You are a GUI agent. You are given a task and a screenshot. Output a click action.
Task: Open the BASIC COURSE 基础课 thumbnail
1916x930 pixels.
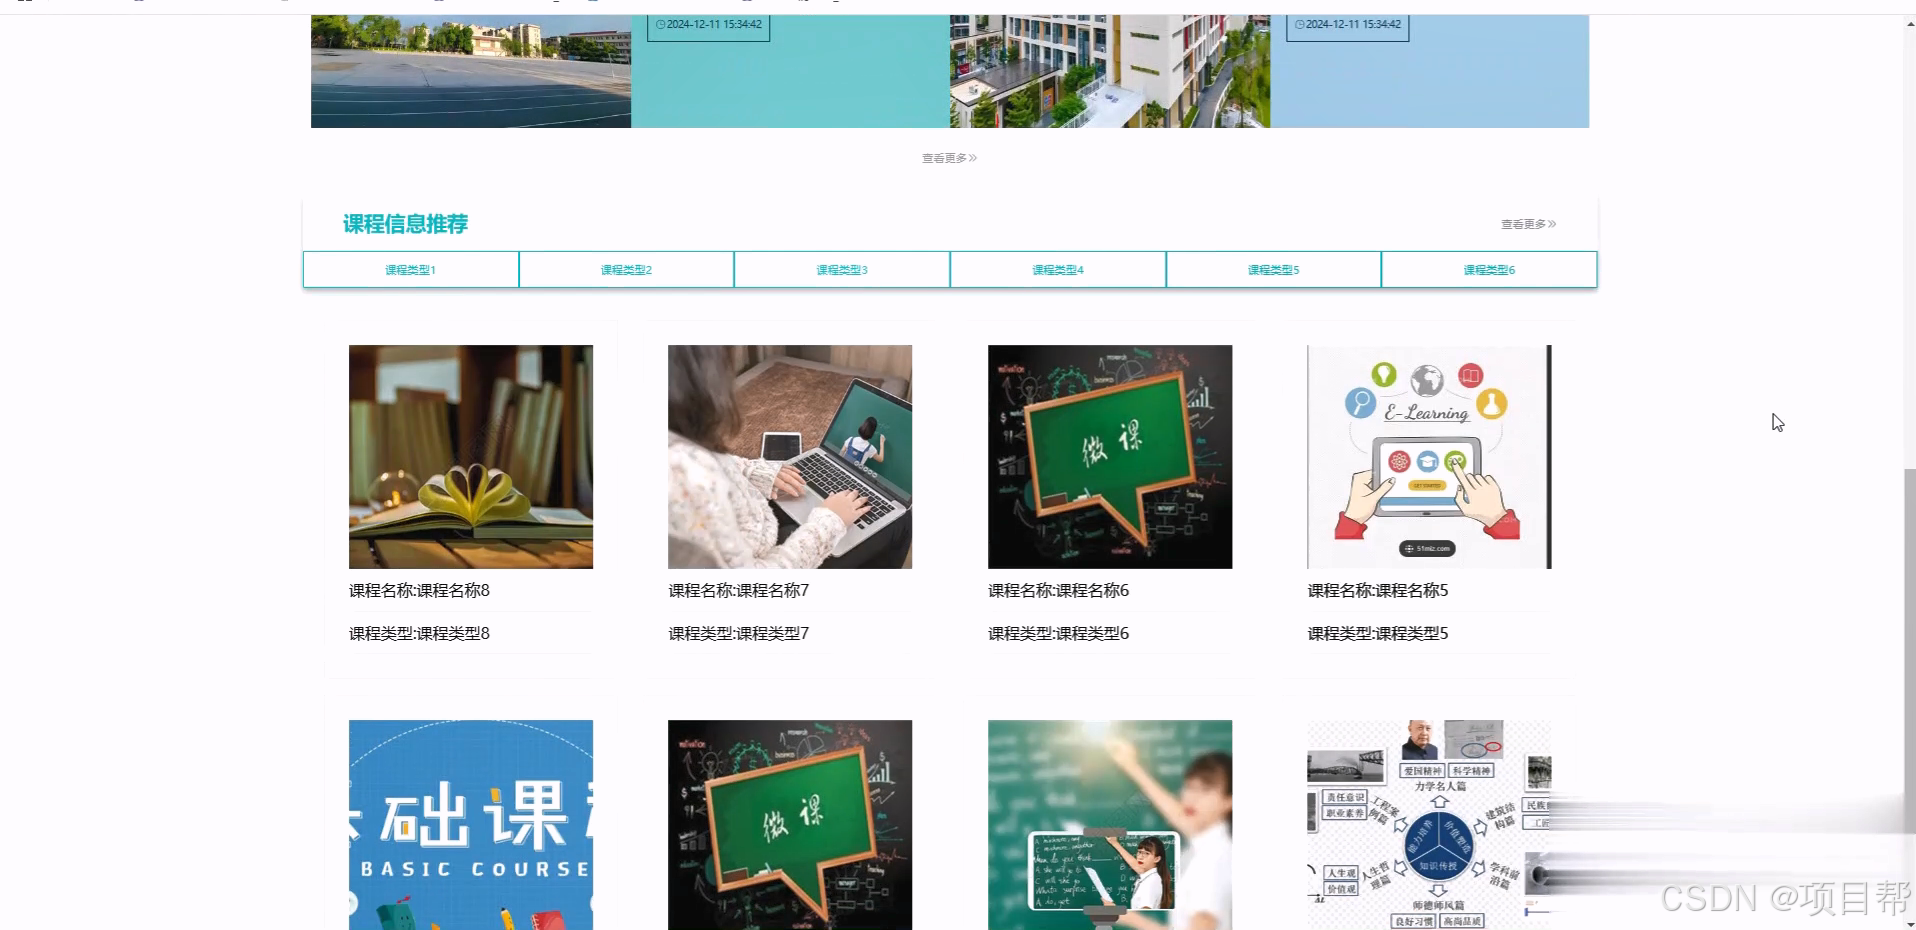pyautogui.click(x=470, y=825)
